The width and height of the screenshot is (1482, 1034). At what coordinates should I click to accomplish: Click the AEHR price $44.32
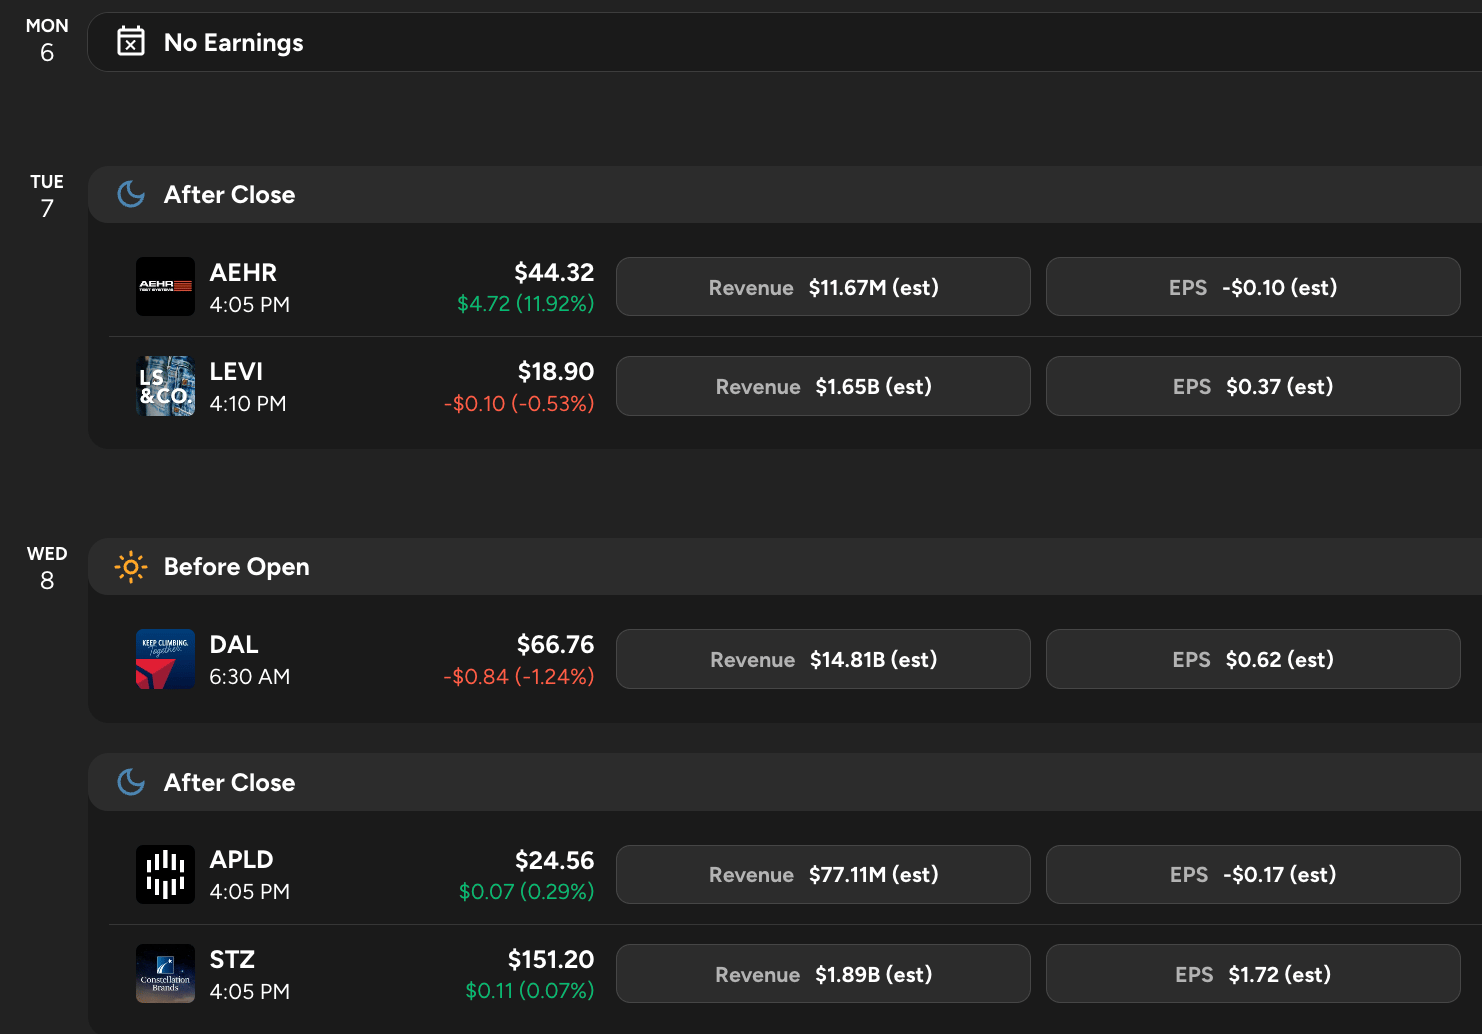[554, 272]
